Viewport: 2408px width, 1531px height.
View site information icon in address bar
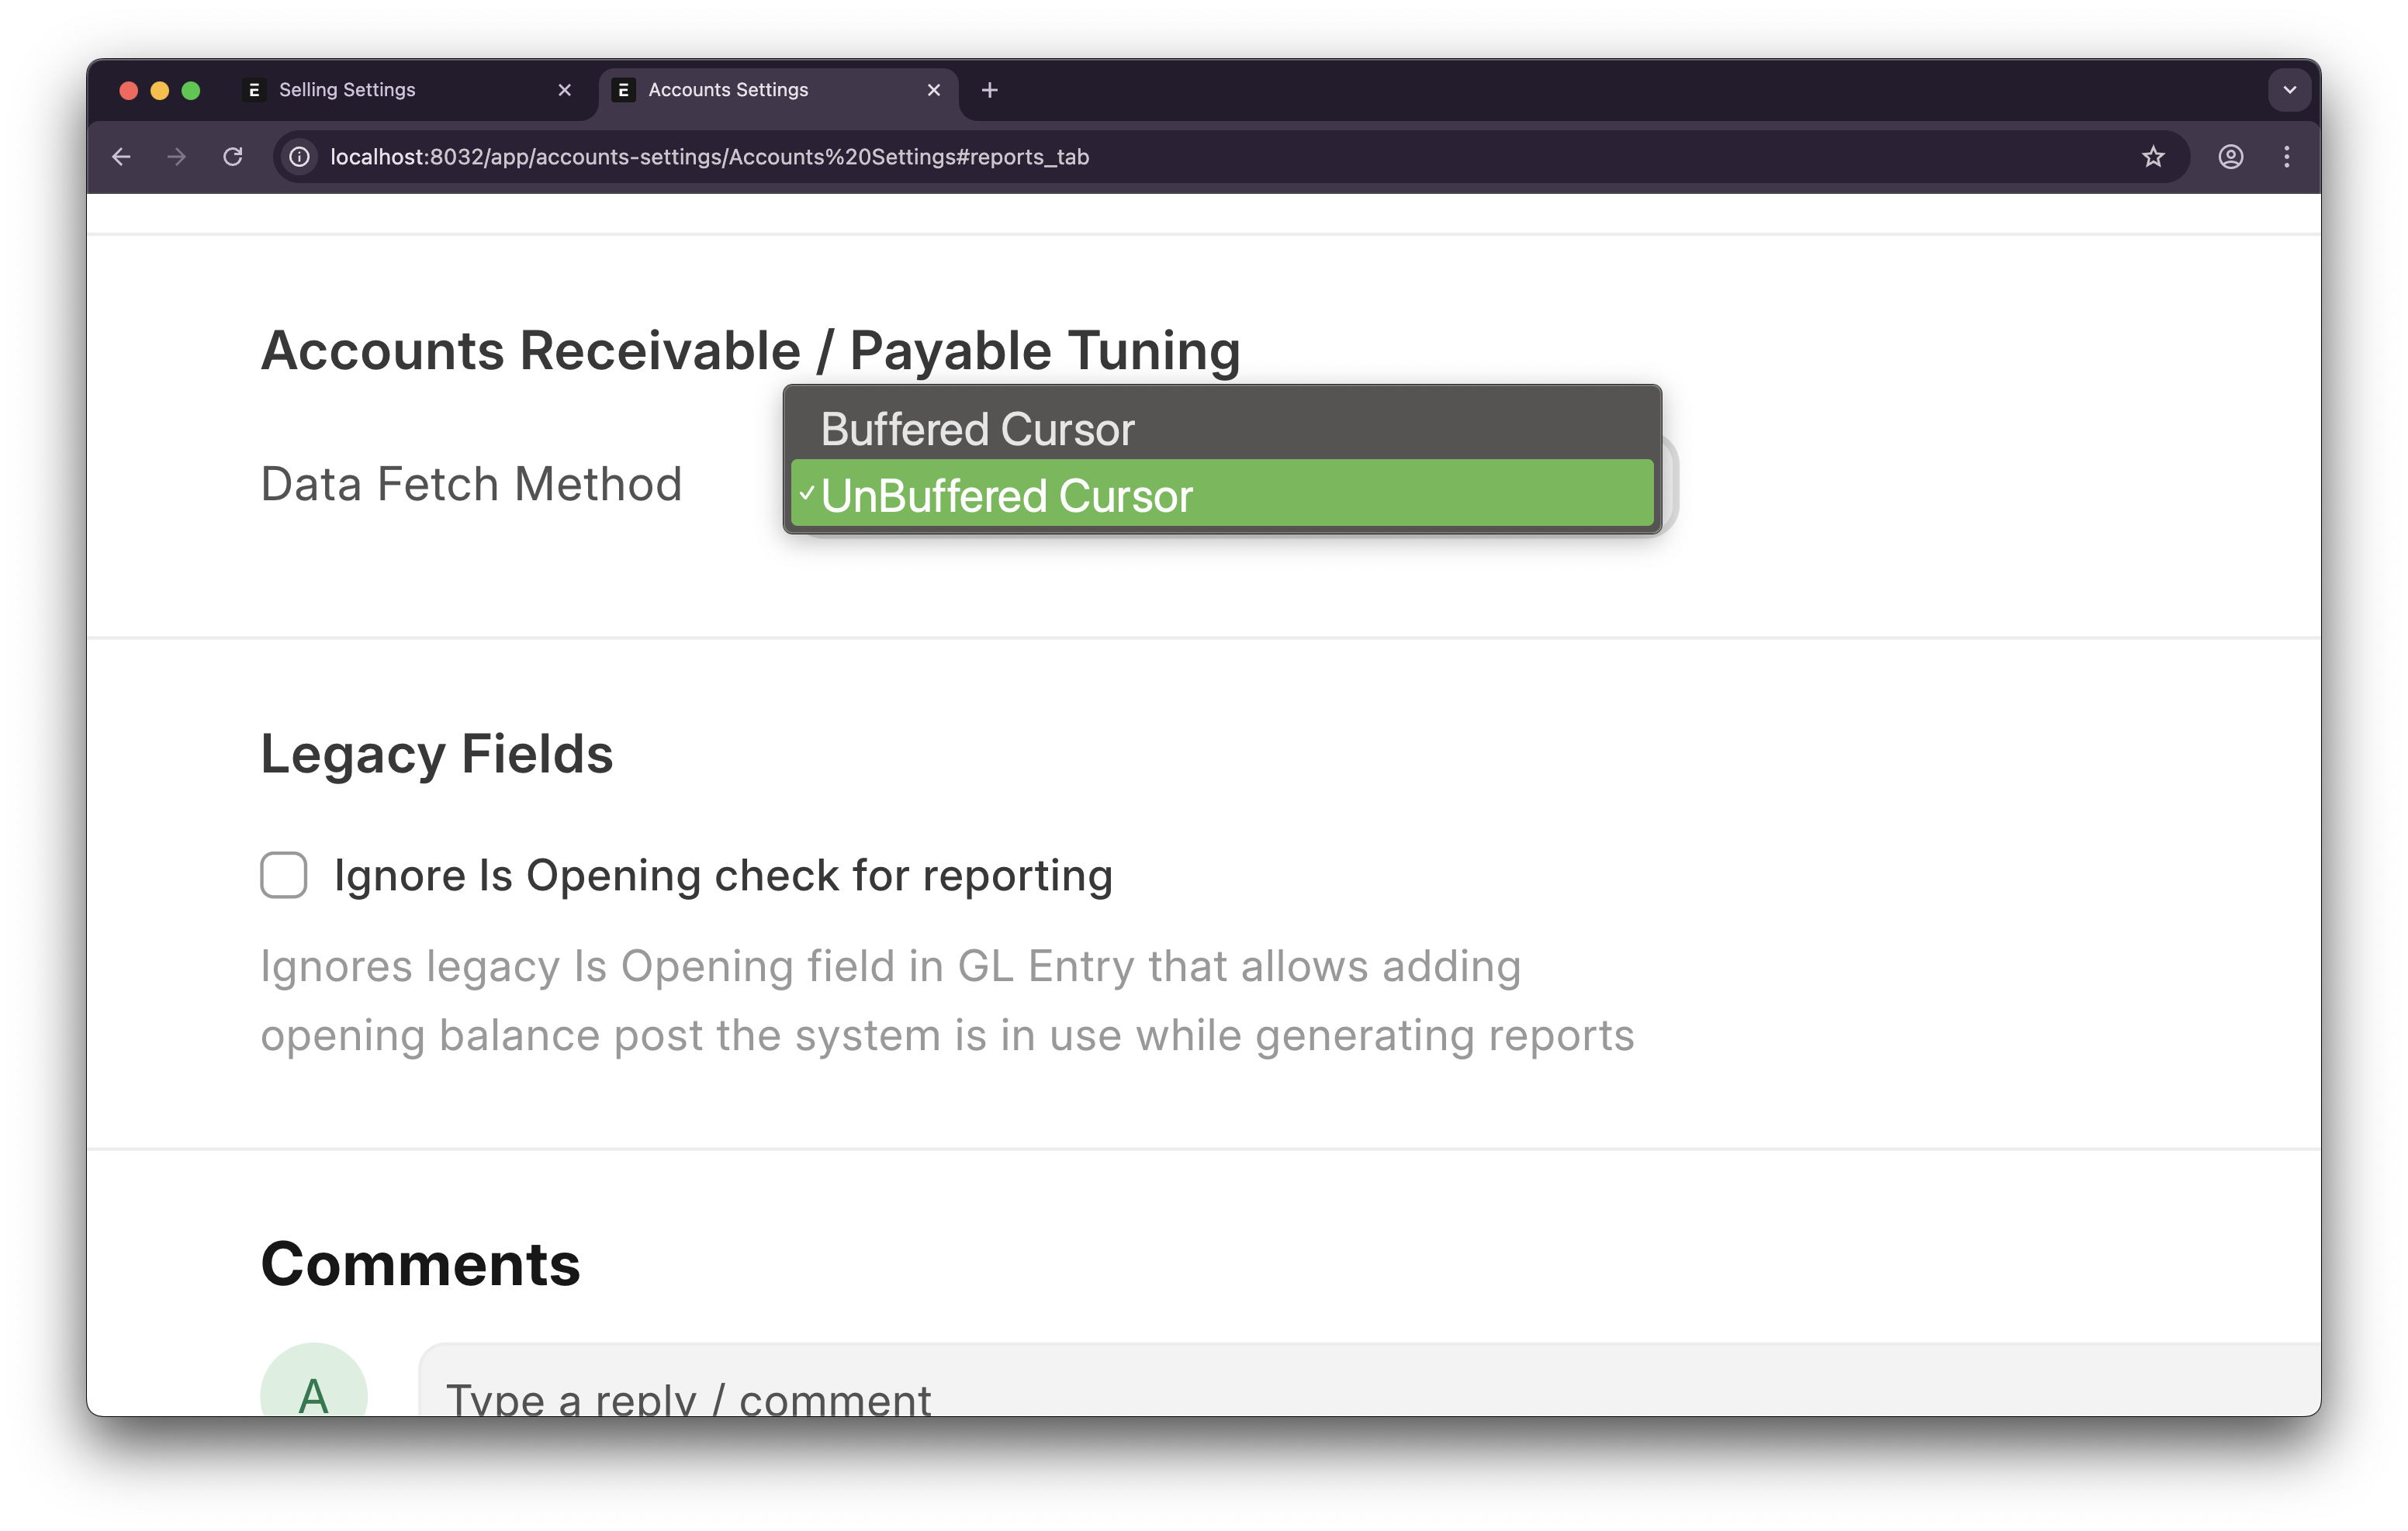tap(299, 157)
